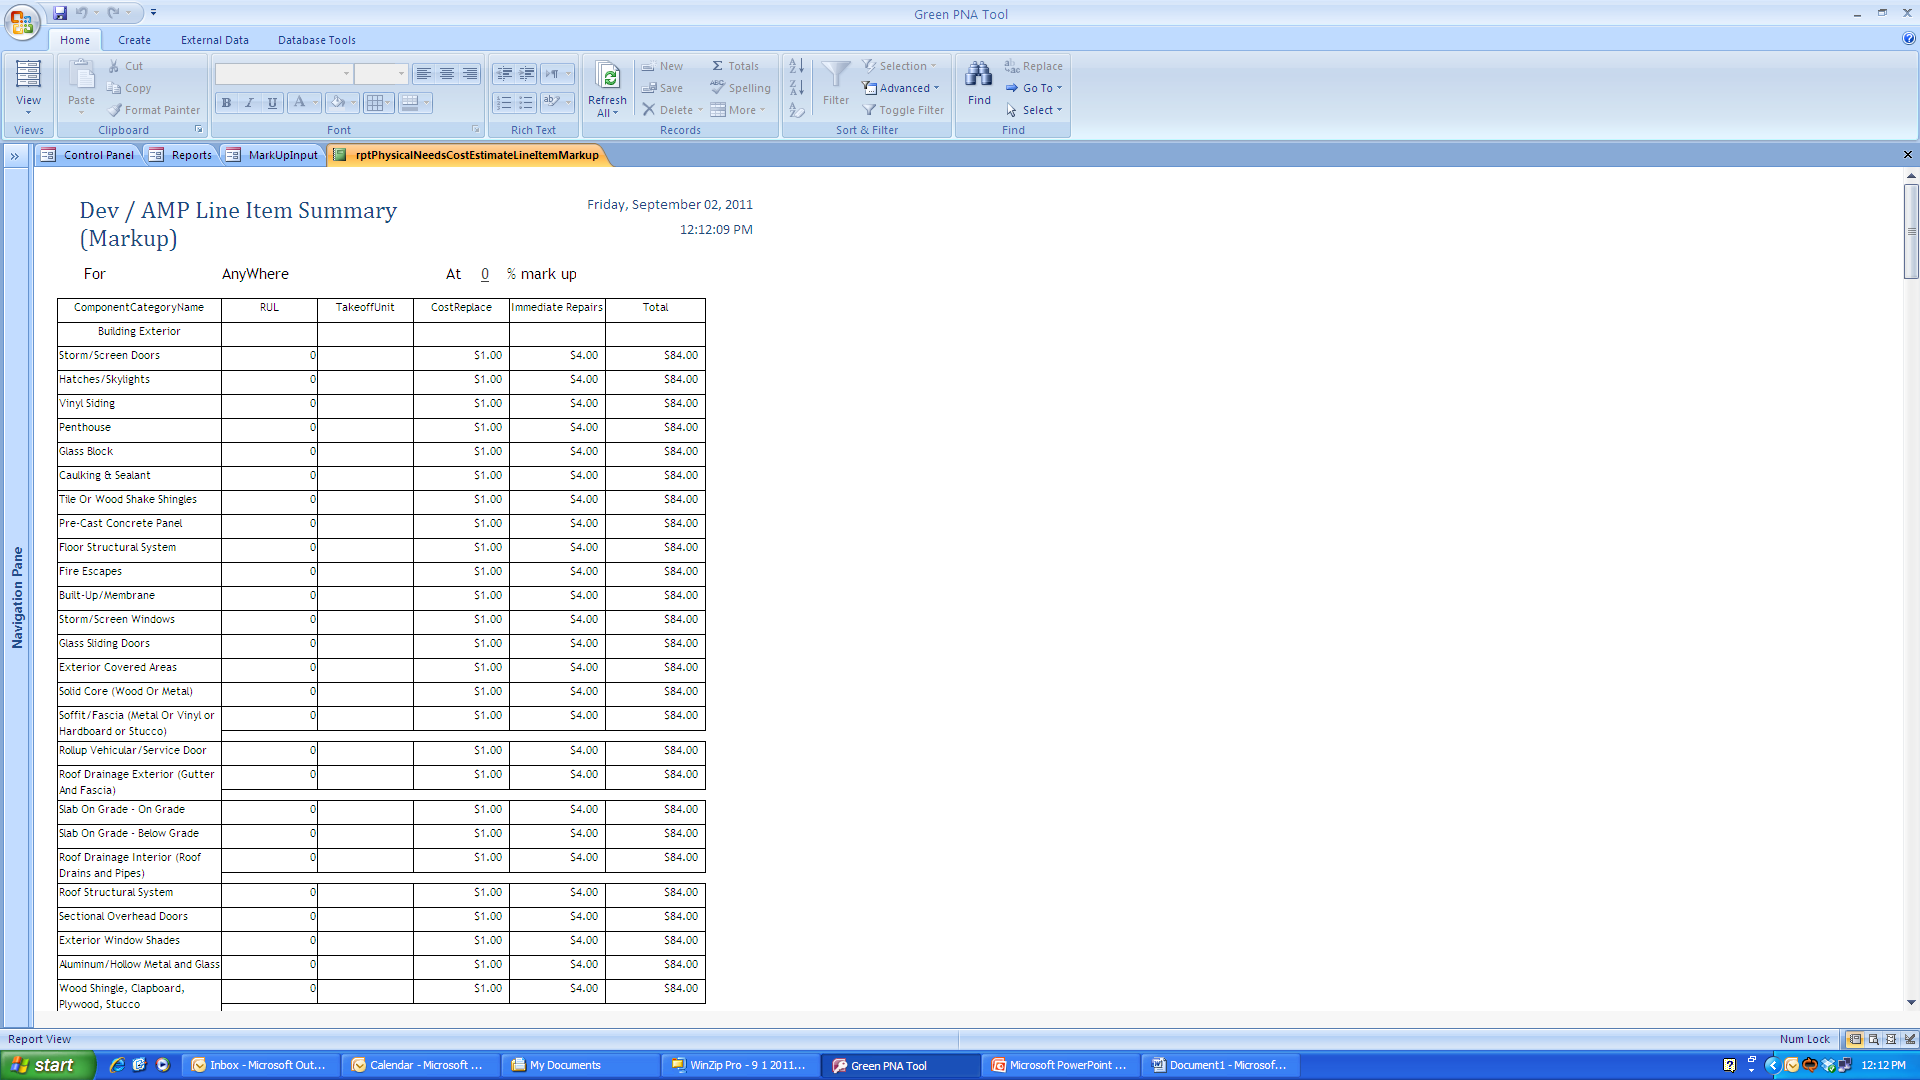Click the Find binoculars icon
Viewport: 1920px width, 1080px height.
tap(979, 75)
